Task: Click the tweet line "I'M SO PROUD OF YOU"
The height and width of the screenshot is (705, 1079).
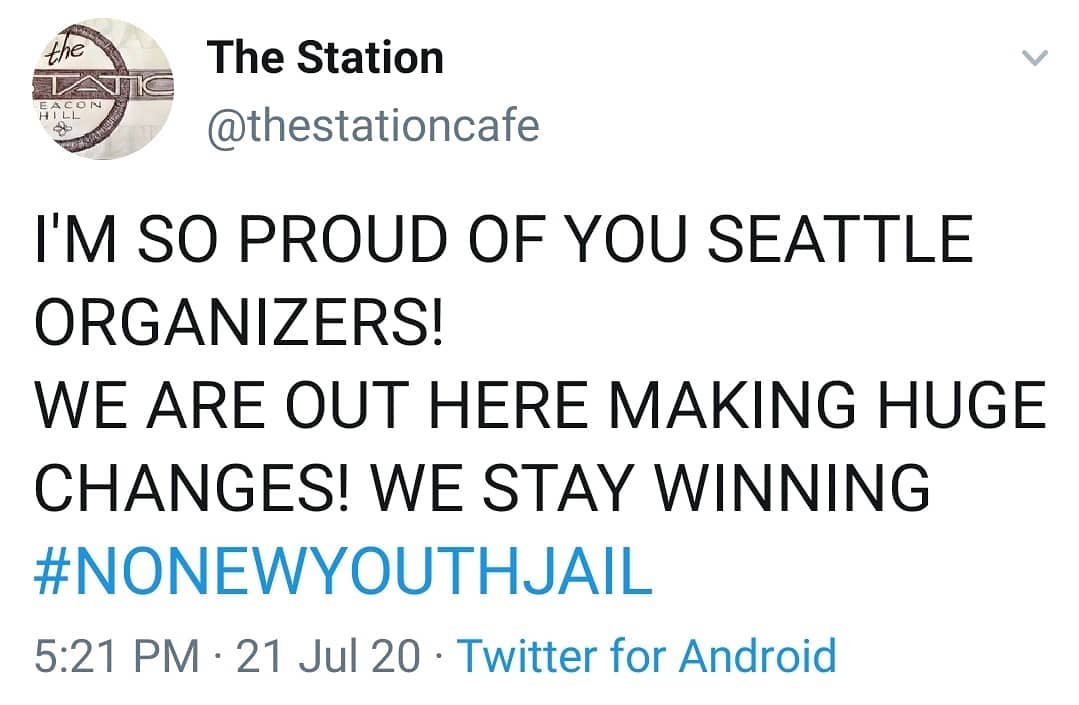Action: [361, 239]
